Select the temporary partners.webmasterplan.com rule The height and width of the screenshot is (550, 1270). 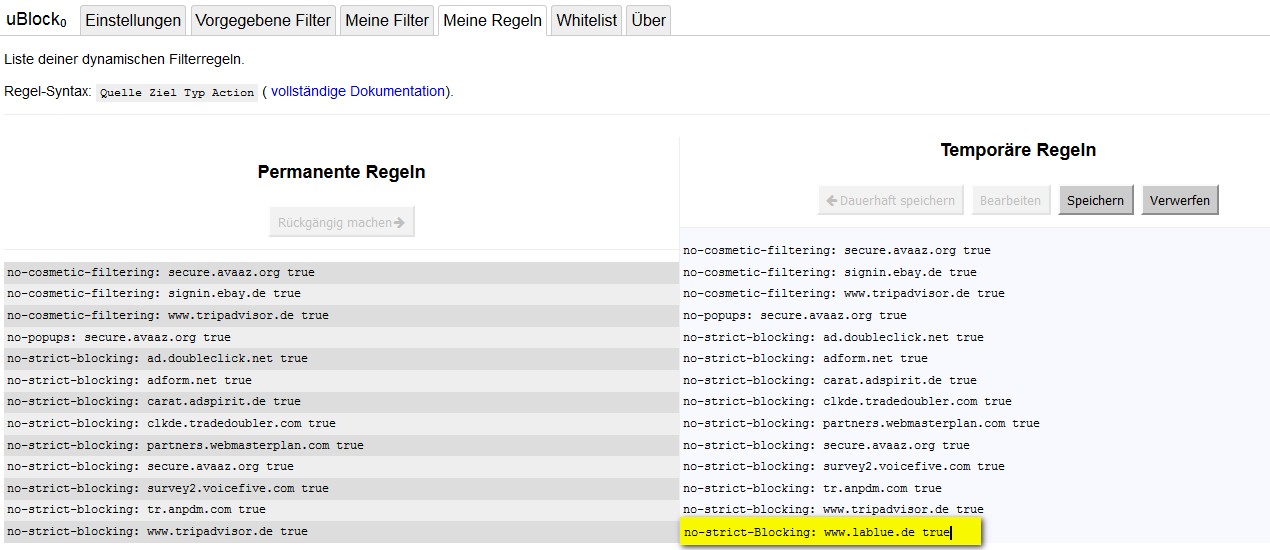(861, 423)
